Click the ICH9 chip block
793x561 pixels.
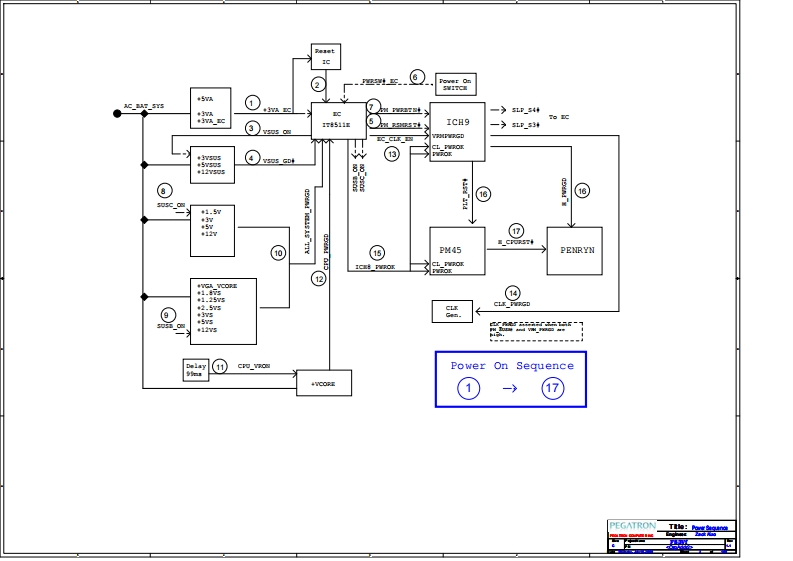tap(457, 130)
